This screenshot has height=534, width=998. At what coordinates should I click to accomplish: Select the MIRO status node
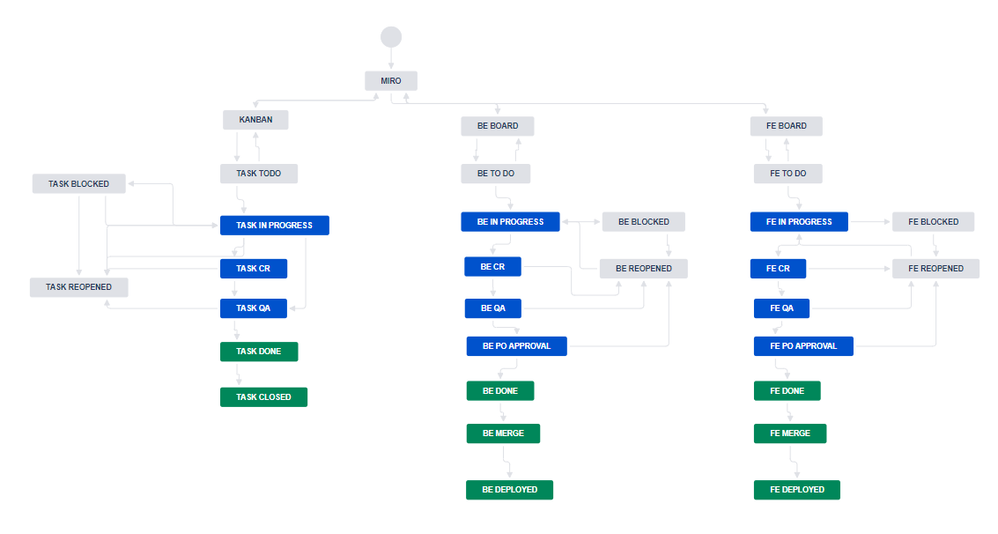[x=391, y=81]
